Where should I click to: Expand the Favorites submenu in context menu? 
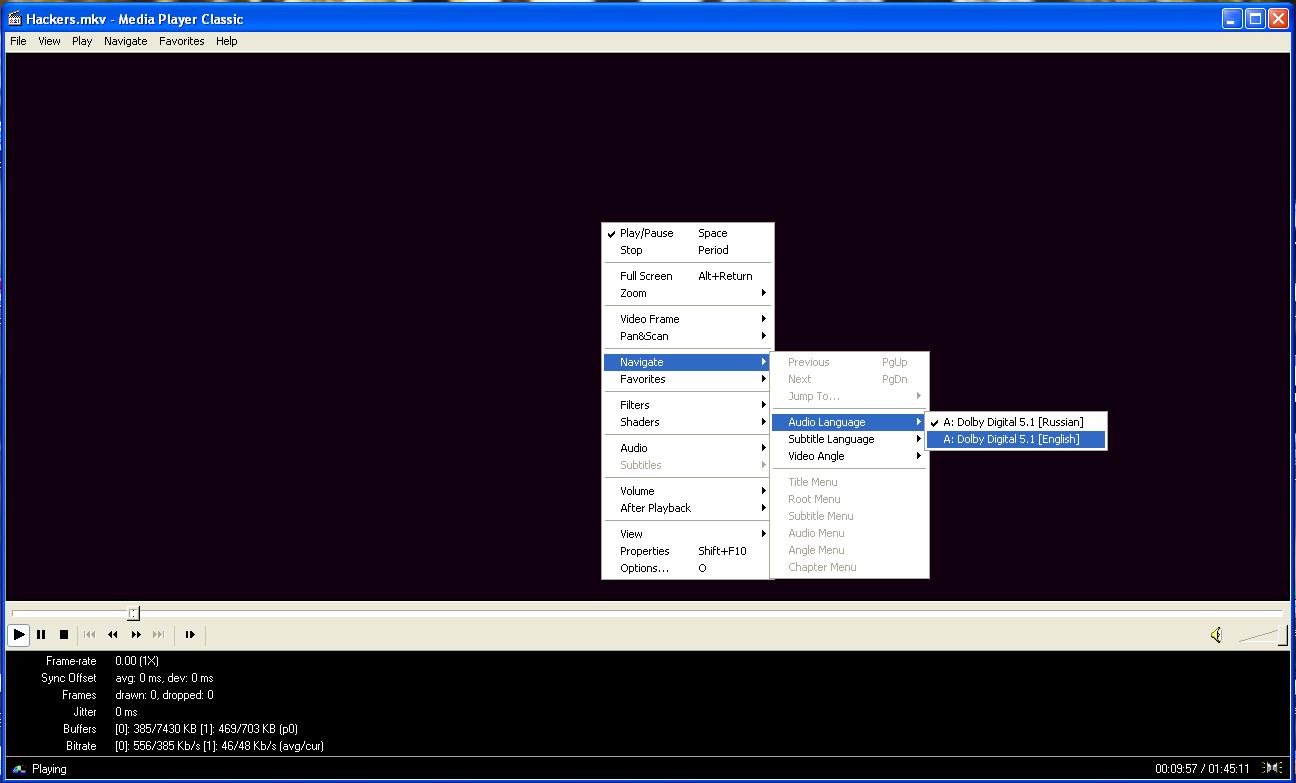pos(688,379)
